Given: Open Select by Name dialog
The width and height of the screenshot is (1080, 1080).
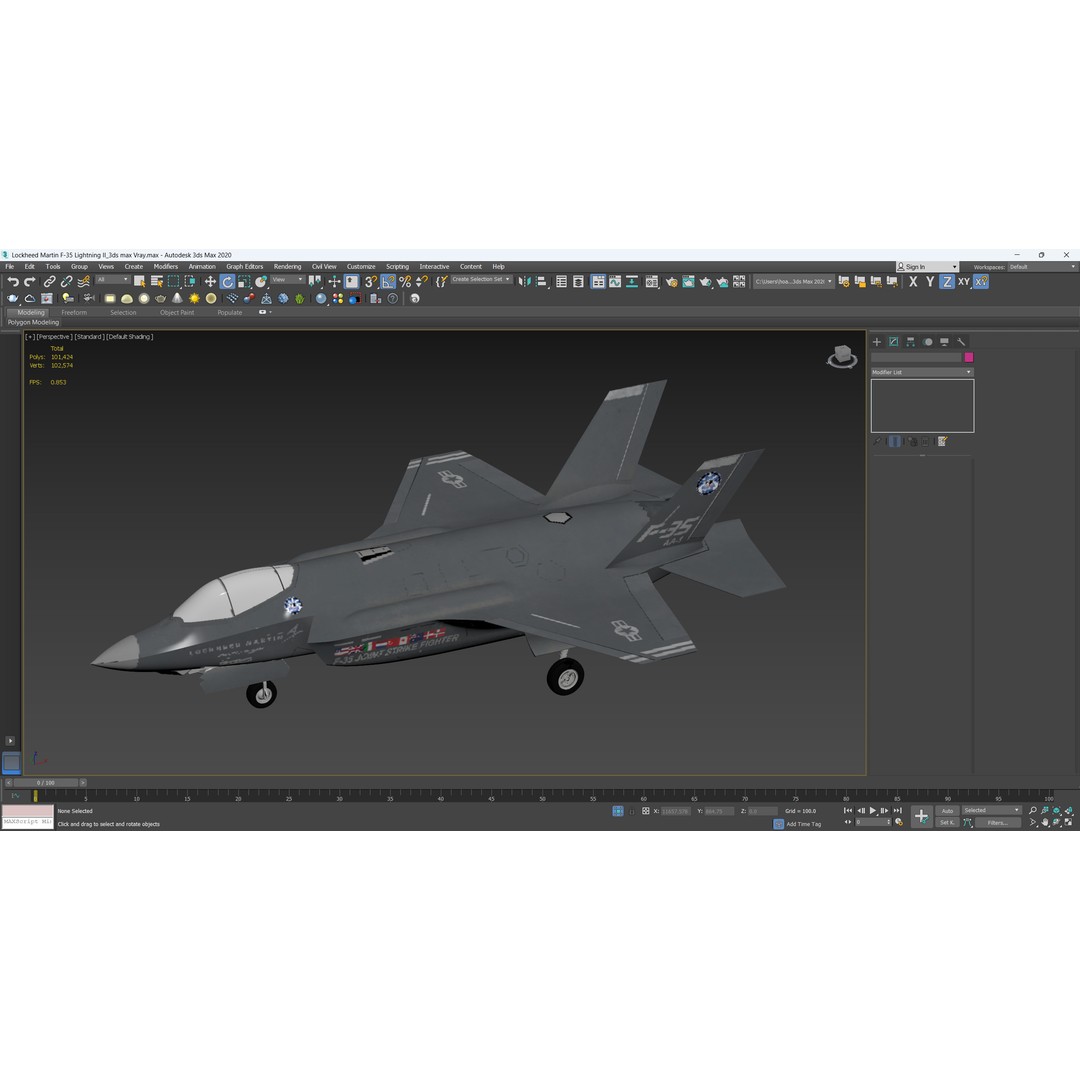Looking at the screenshot, I should point(156,282).
